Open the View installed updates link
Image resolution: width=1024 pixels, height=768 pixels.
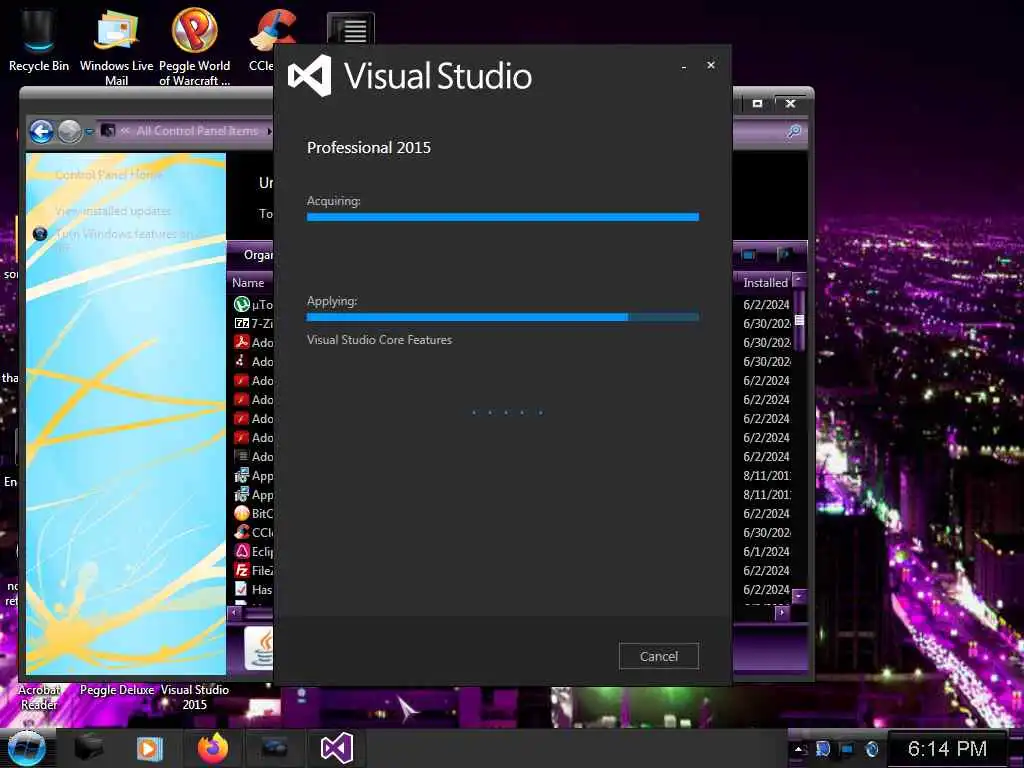[x=113, y=211]
